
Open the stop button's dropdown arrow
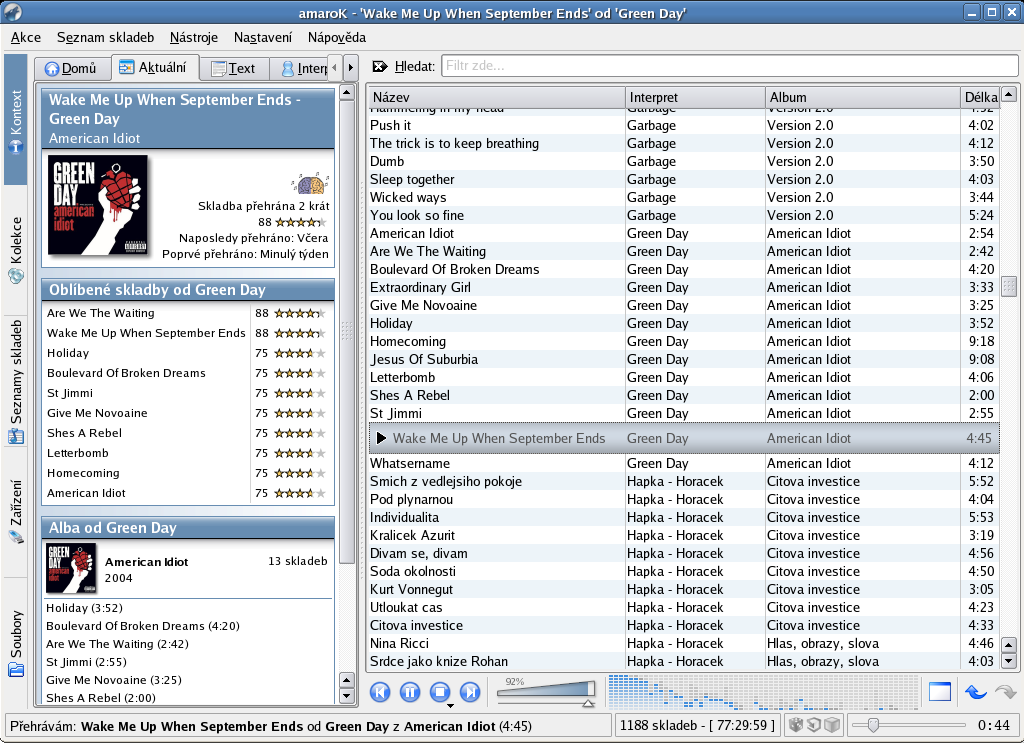pyautogui.click(x=450, y=706)
